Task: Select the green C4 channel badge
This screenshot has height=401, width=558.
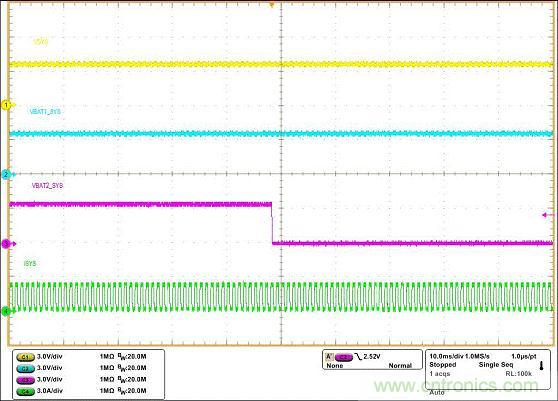Action: pos(25,391)
